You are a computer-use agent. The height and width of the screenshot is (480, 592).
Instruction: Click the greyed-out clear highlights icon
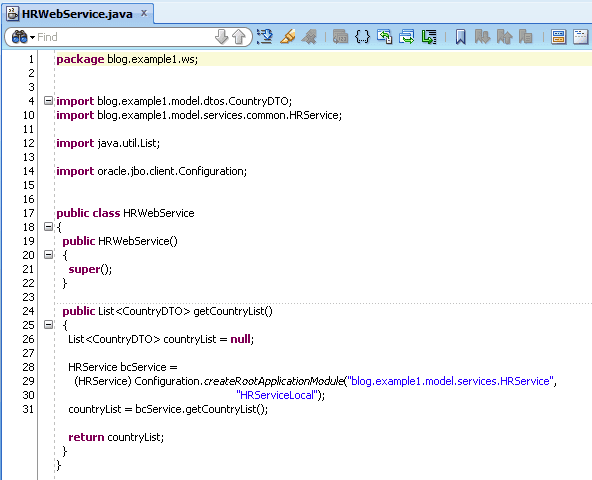(x=309, y=37)
